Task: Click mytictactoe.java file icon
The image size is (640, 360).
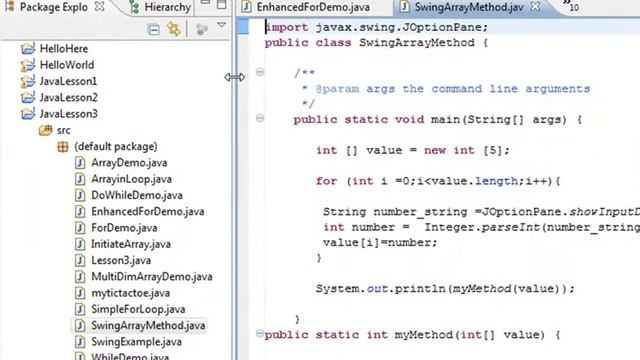Action: click(80, 293)
